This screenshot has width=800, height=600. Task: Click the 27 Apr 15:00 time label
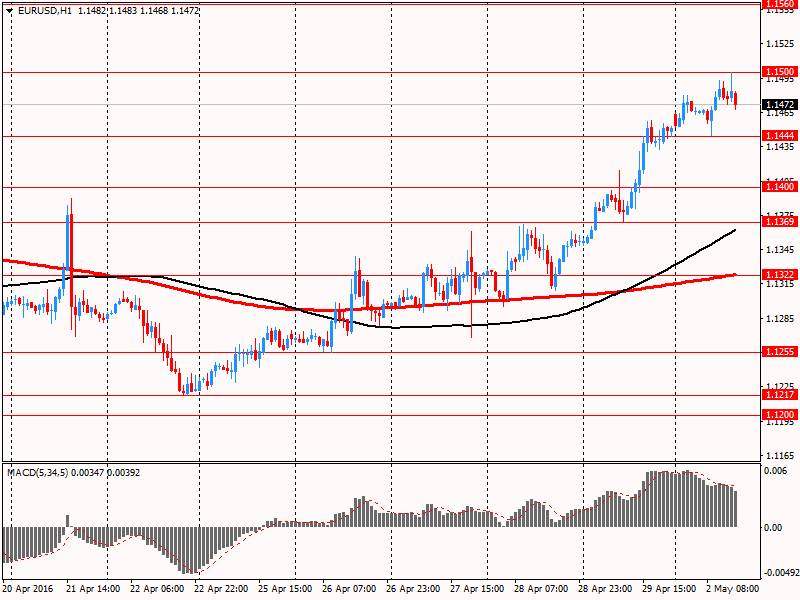click(x=477, y=589)
